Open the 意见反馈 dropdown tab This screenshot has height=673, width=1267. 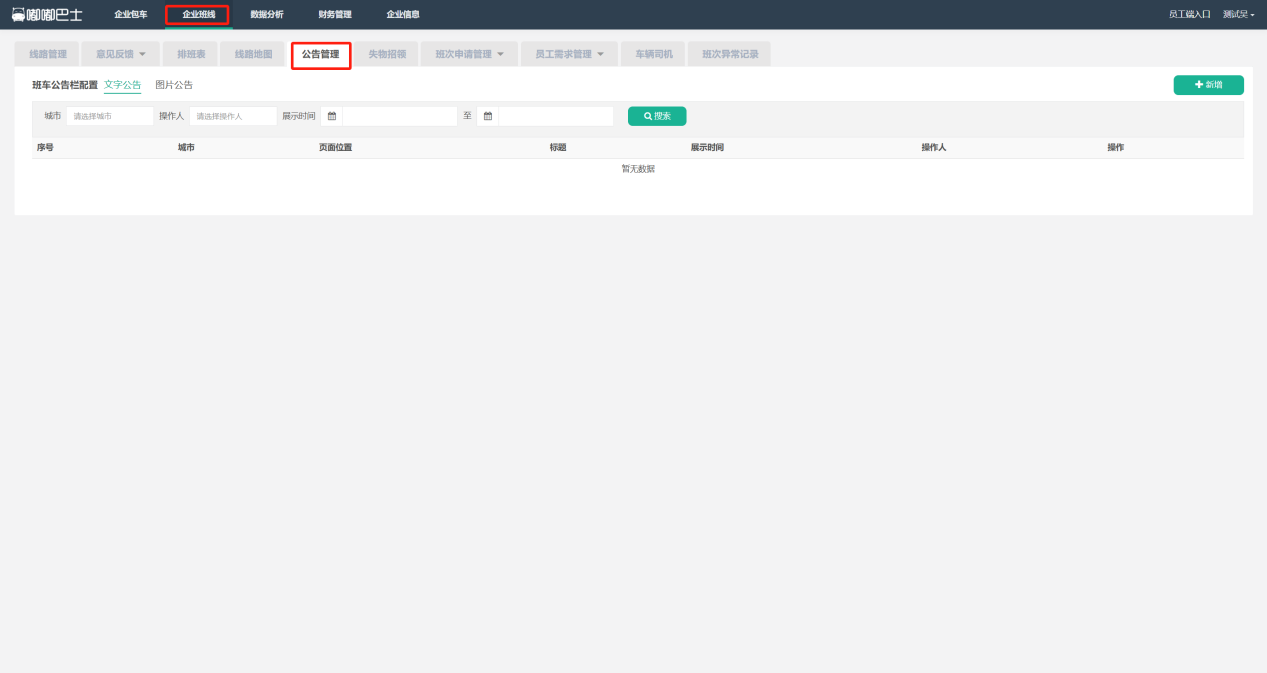[x=120, y=54]
